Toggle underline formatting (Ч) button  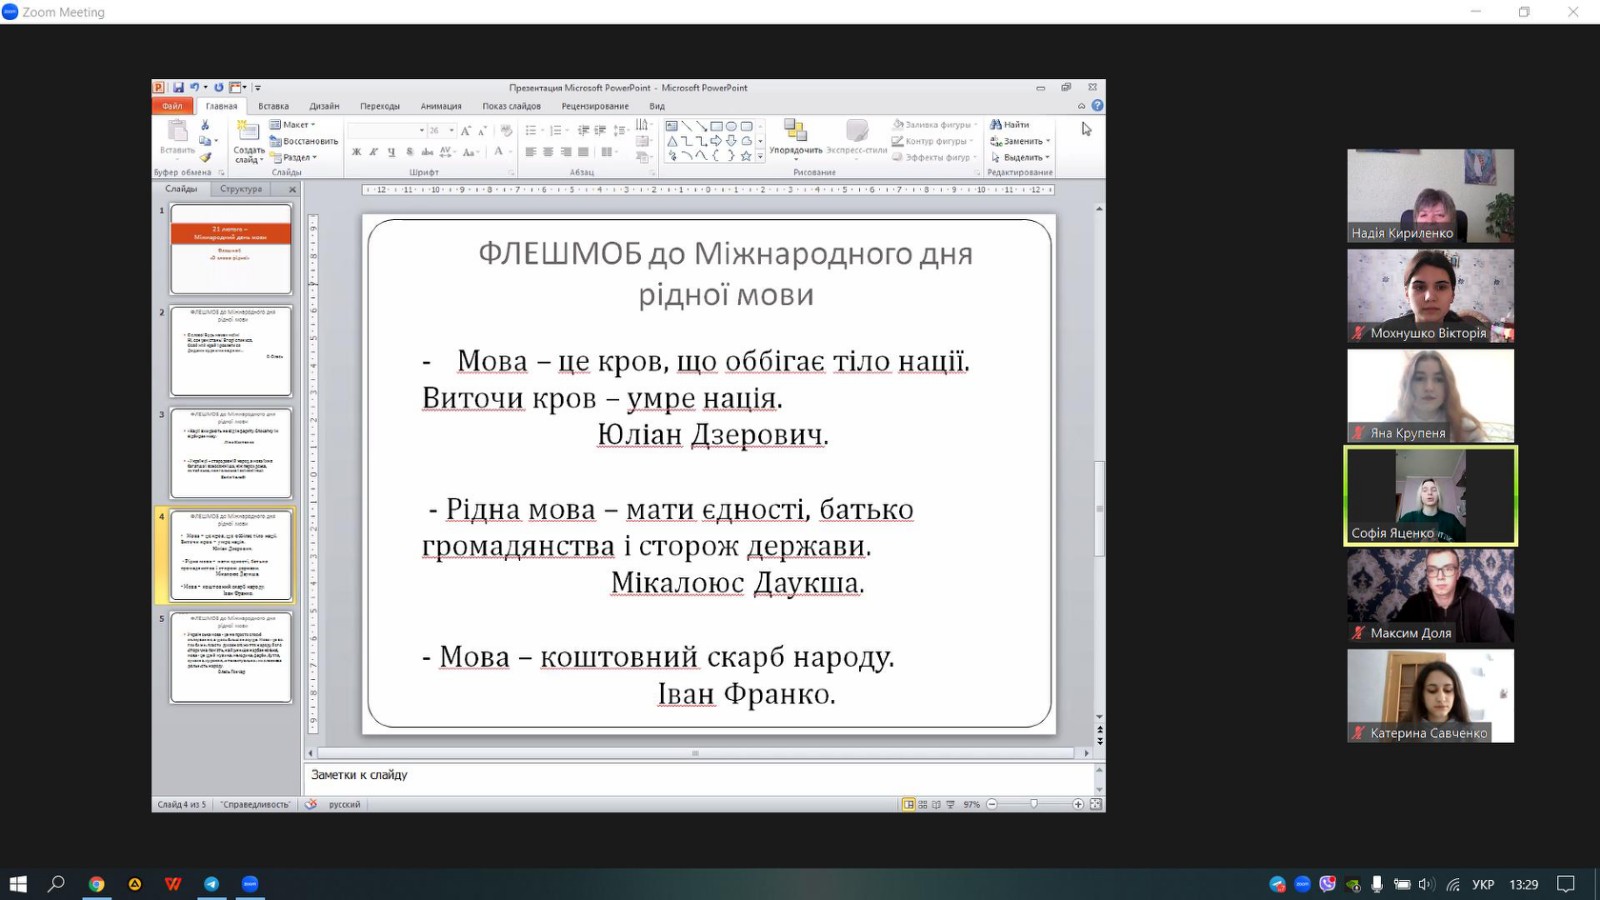[391, 152]
